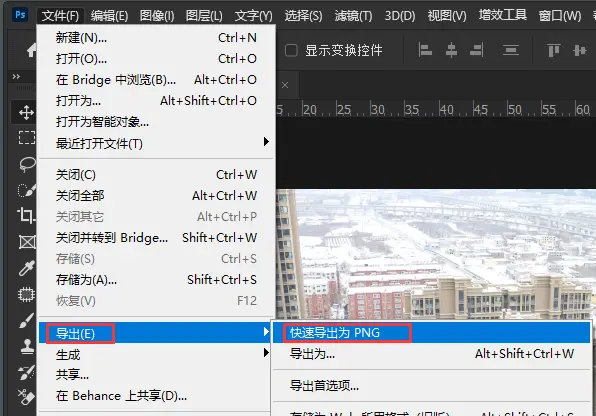Choose 快速导出为 PNG submenu entry
The height and width of the screenshot is (416, 596).
pos(431,333)
